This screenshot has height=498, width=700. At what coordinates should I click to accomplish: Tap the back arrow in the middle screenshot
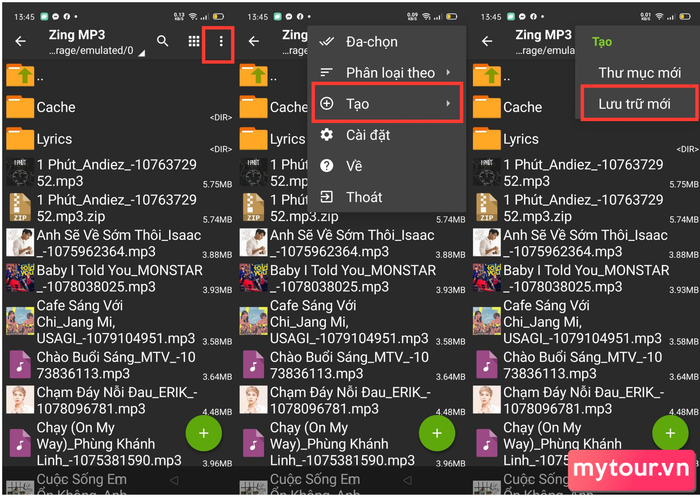[x=254, y=42]
